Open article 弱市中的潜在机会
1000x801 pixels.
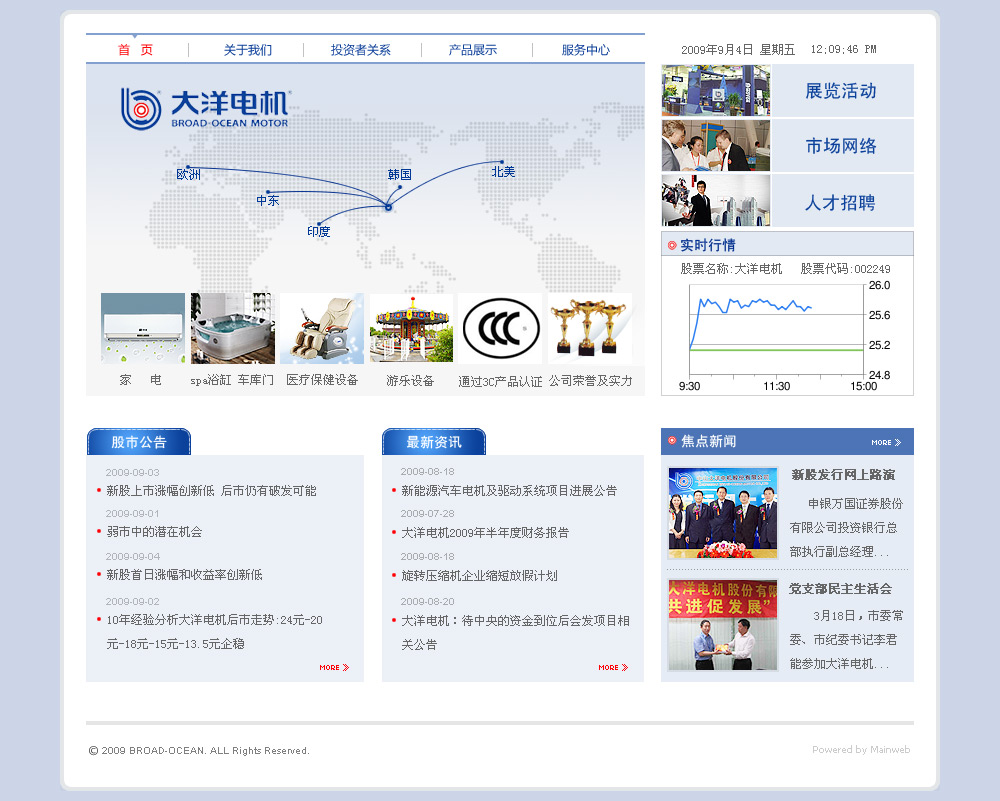coord(154,532)
